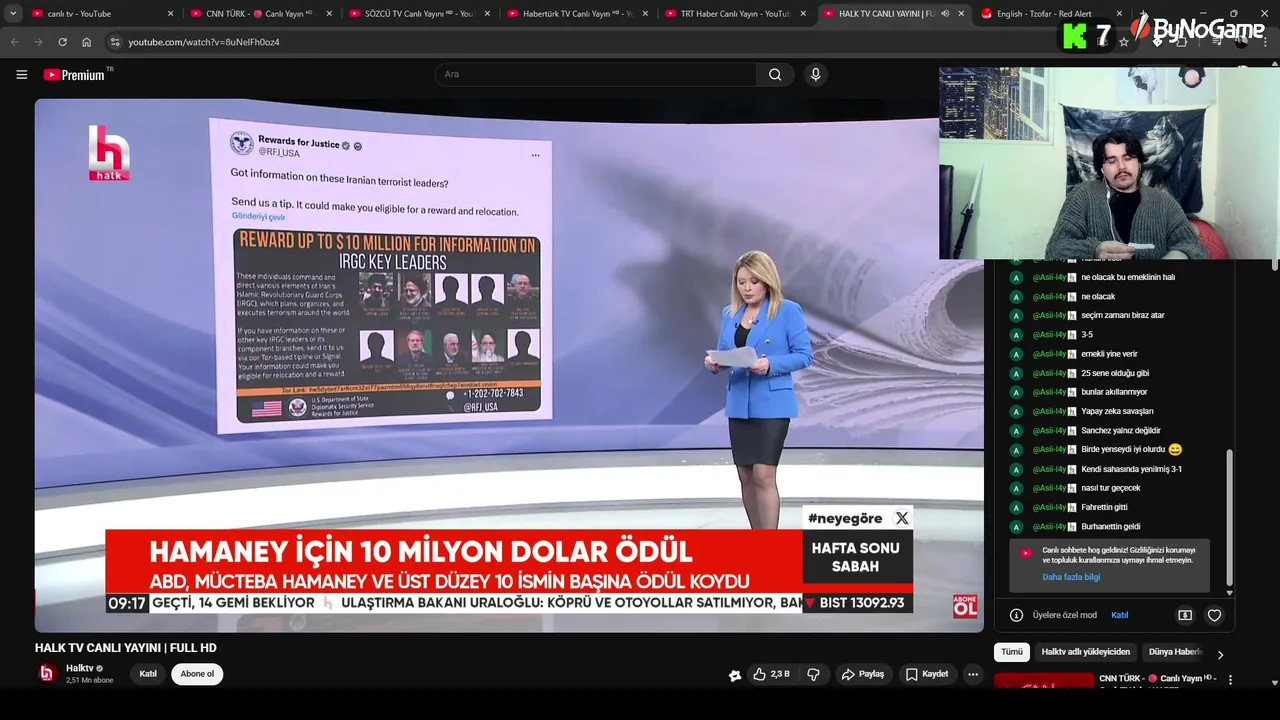Close the TRT Haber browser tab
Image resolution: width=1280 pixels, height=720 pixels.
point(802,14)
